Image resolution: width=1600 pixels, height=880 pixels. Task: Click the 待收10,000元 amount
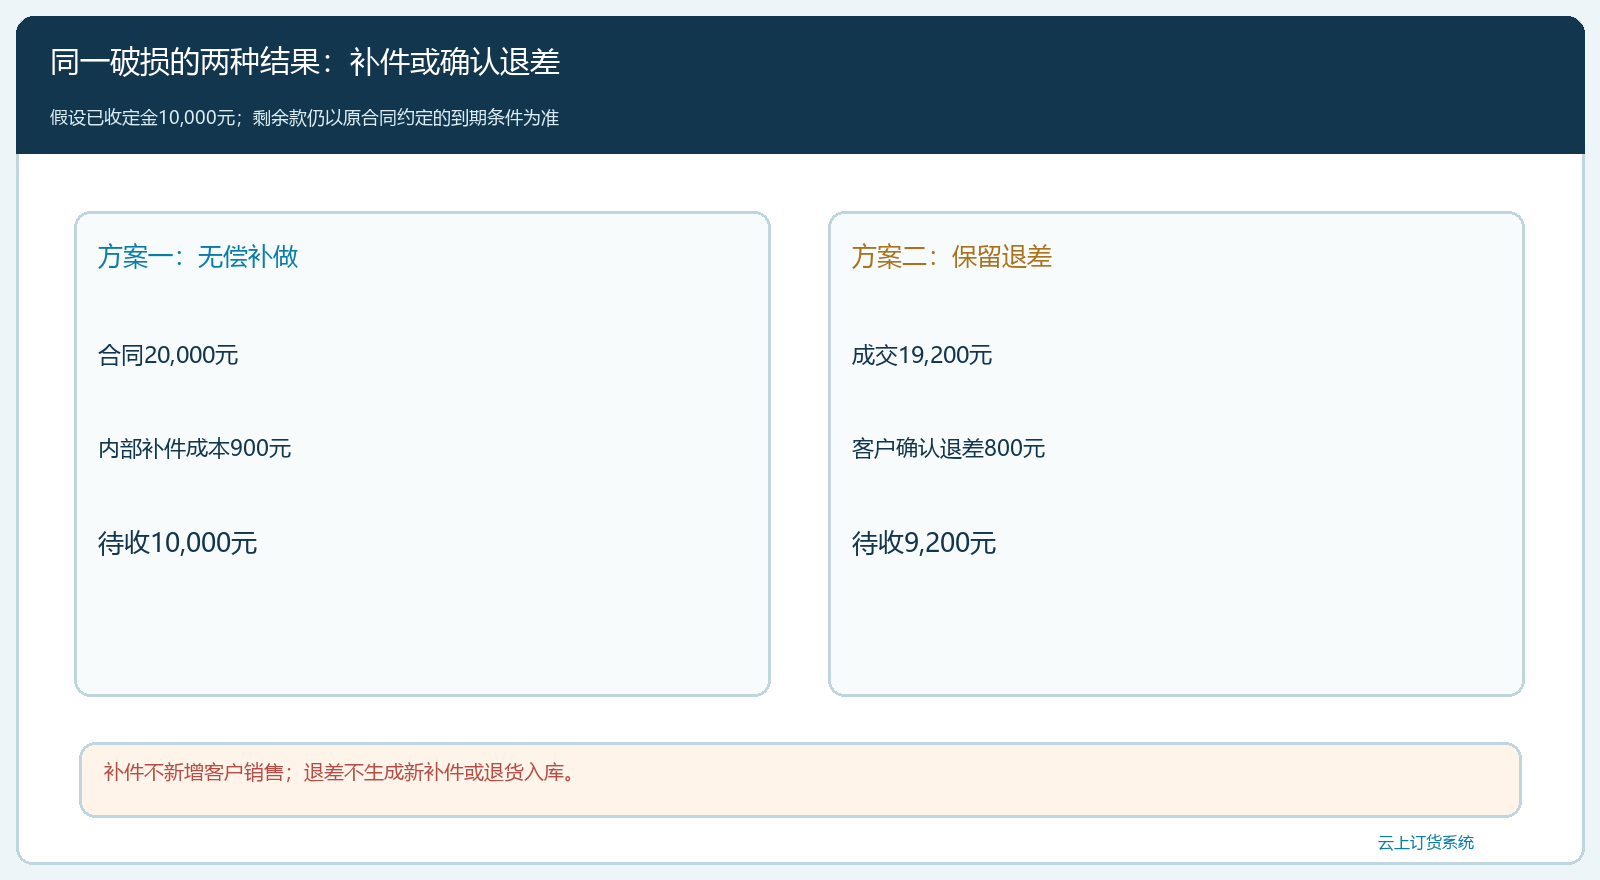pos(178,543)
